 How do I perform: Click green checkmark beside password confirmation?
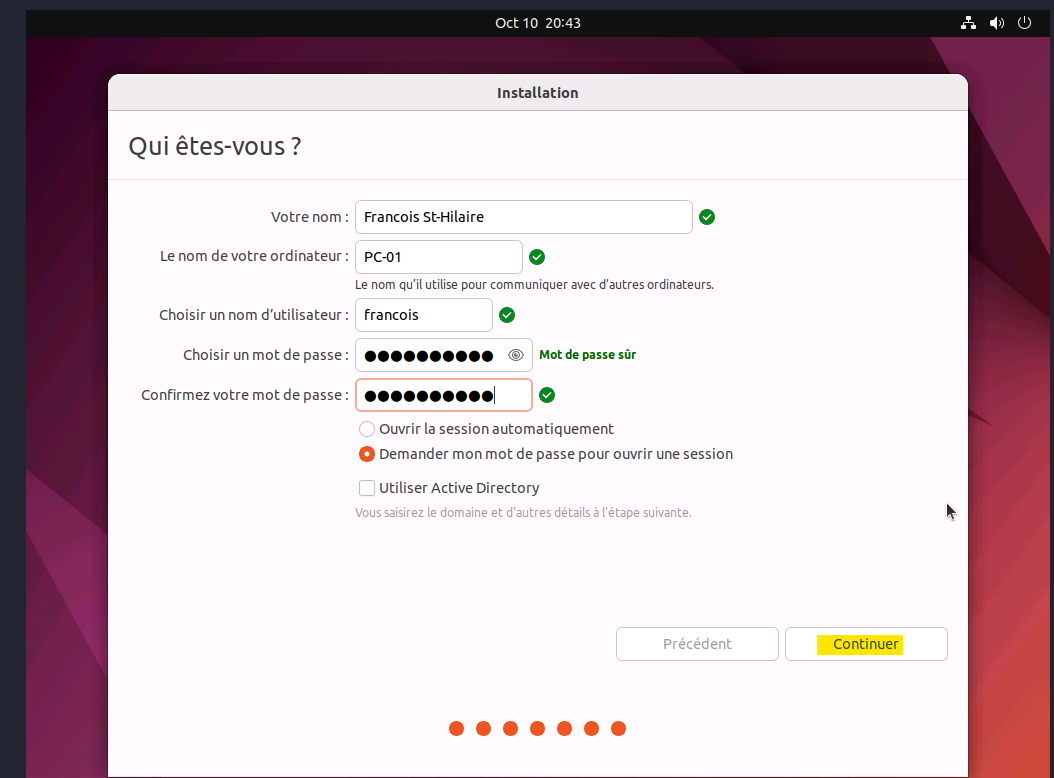547,395
